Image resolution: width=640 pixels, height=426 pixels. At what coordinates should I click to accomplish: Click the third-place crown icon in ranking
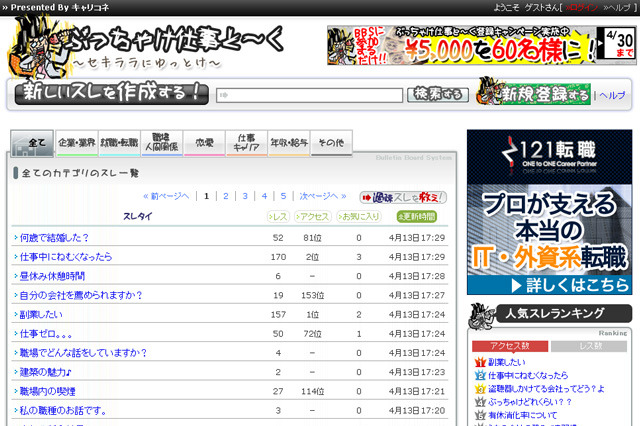pyautogui.click(x=480, y=388)
